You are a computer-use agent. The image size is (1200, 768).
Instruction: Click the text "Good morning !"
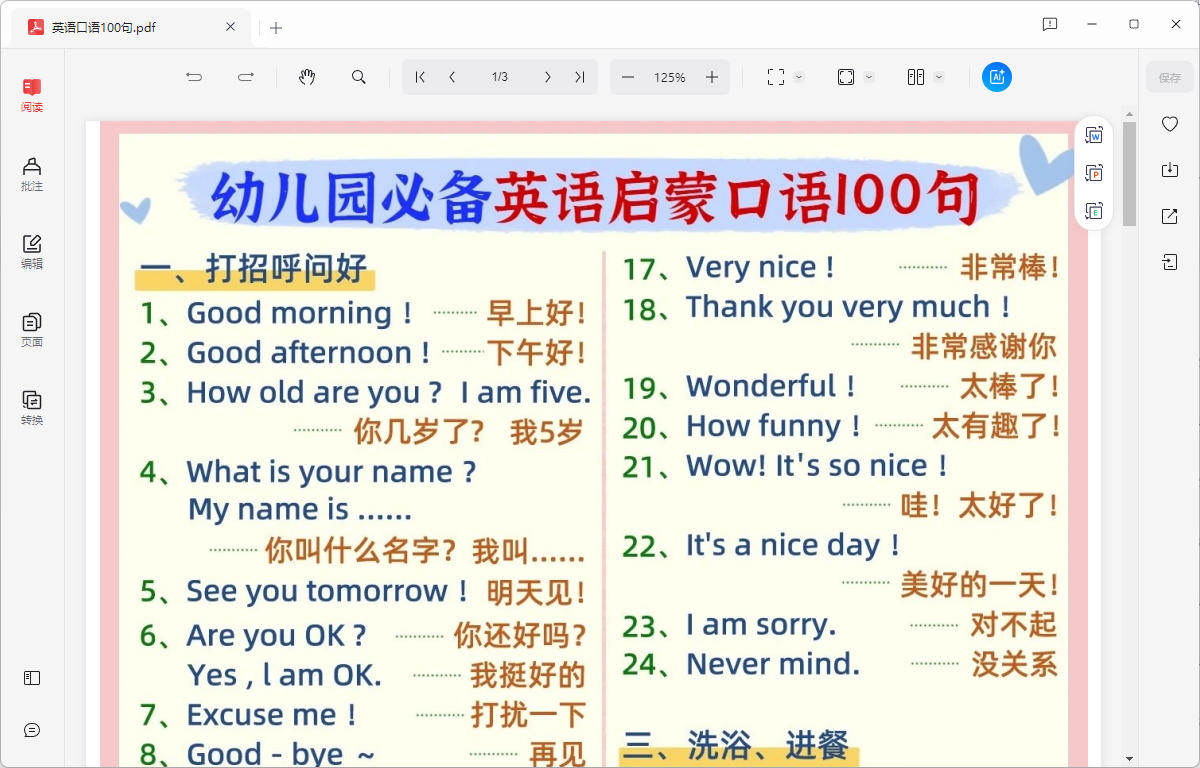300,313
